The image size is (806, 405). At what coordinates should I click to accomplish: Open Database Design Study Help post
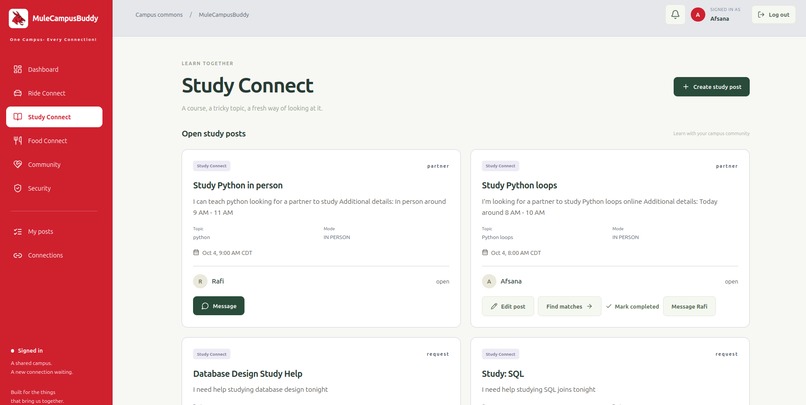pyautogui.click(x=248, y=374)
